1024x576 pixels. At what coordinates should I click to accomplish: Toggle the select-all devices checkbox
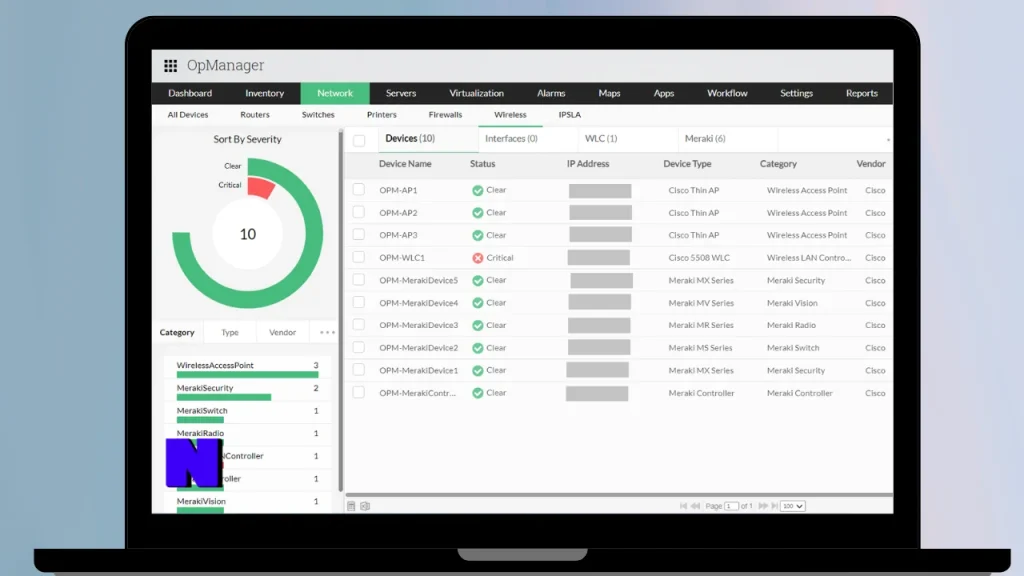[359, 140]
